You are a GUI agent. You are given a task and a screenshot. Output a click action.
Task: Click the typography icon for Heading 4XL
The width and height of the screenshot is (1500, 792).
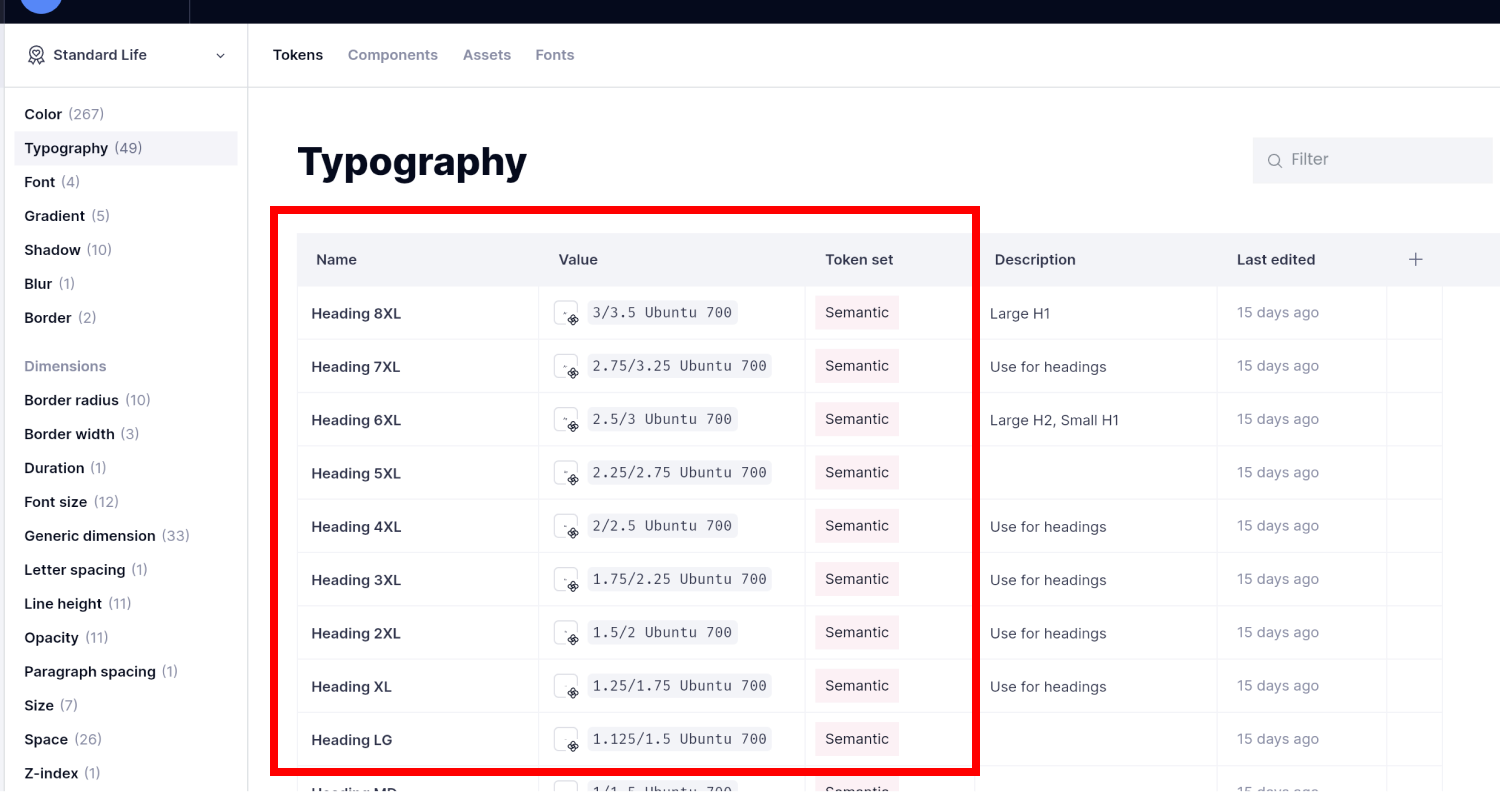point(566,526)
